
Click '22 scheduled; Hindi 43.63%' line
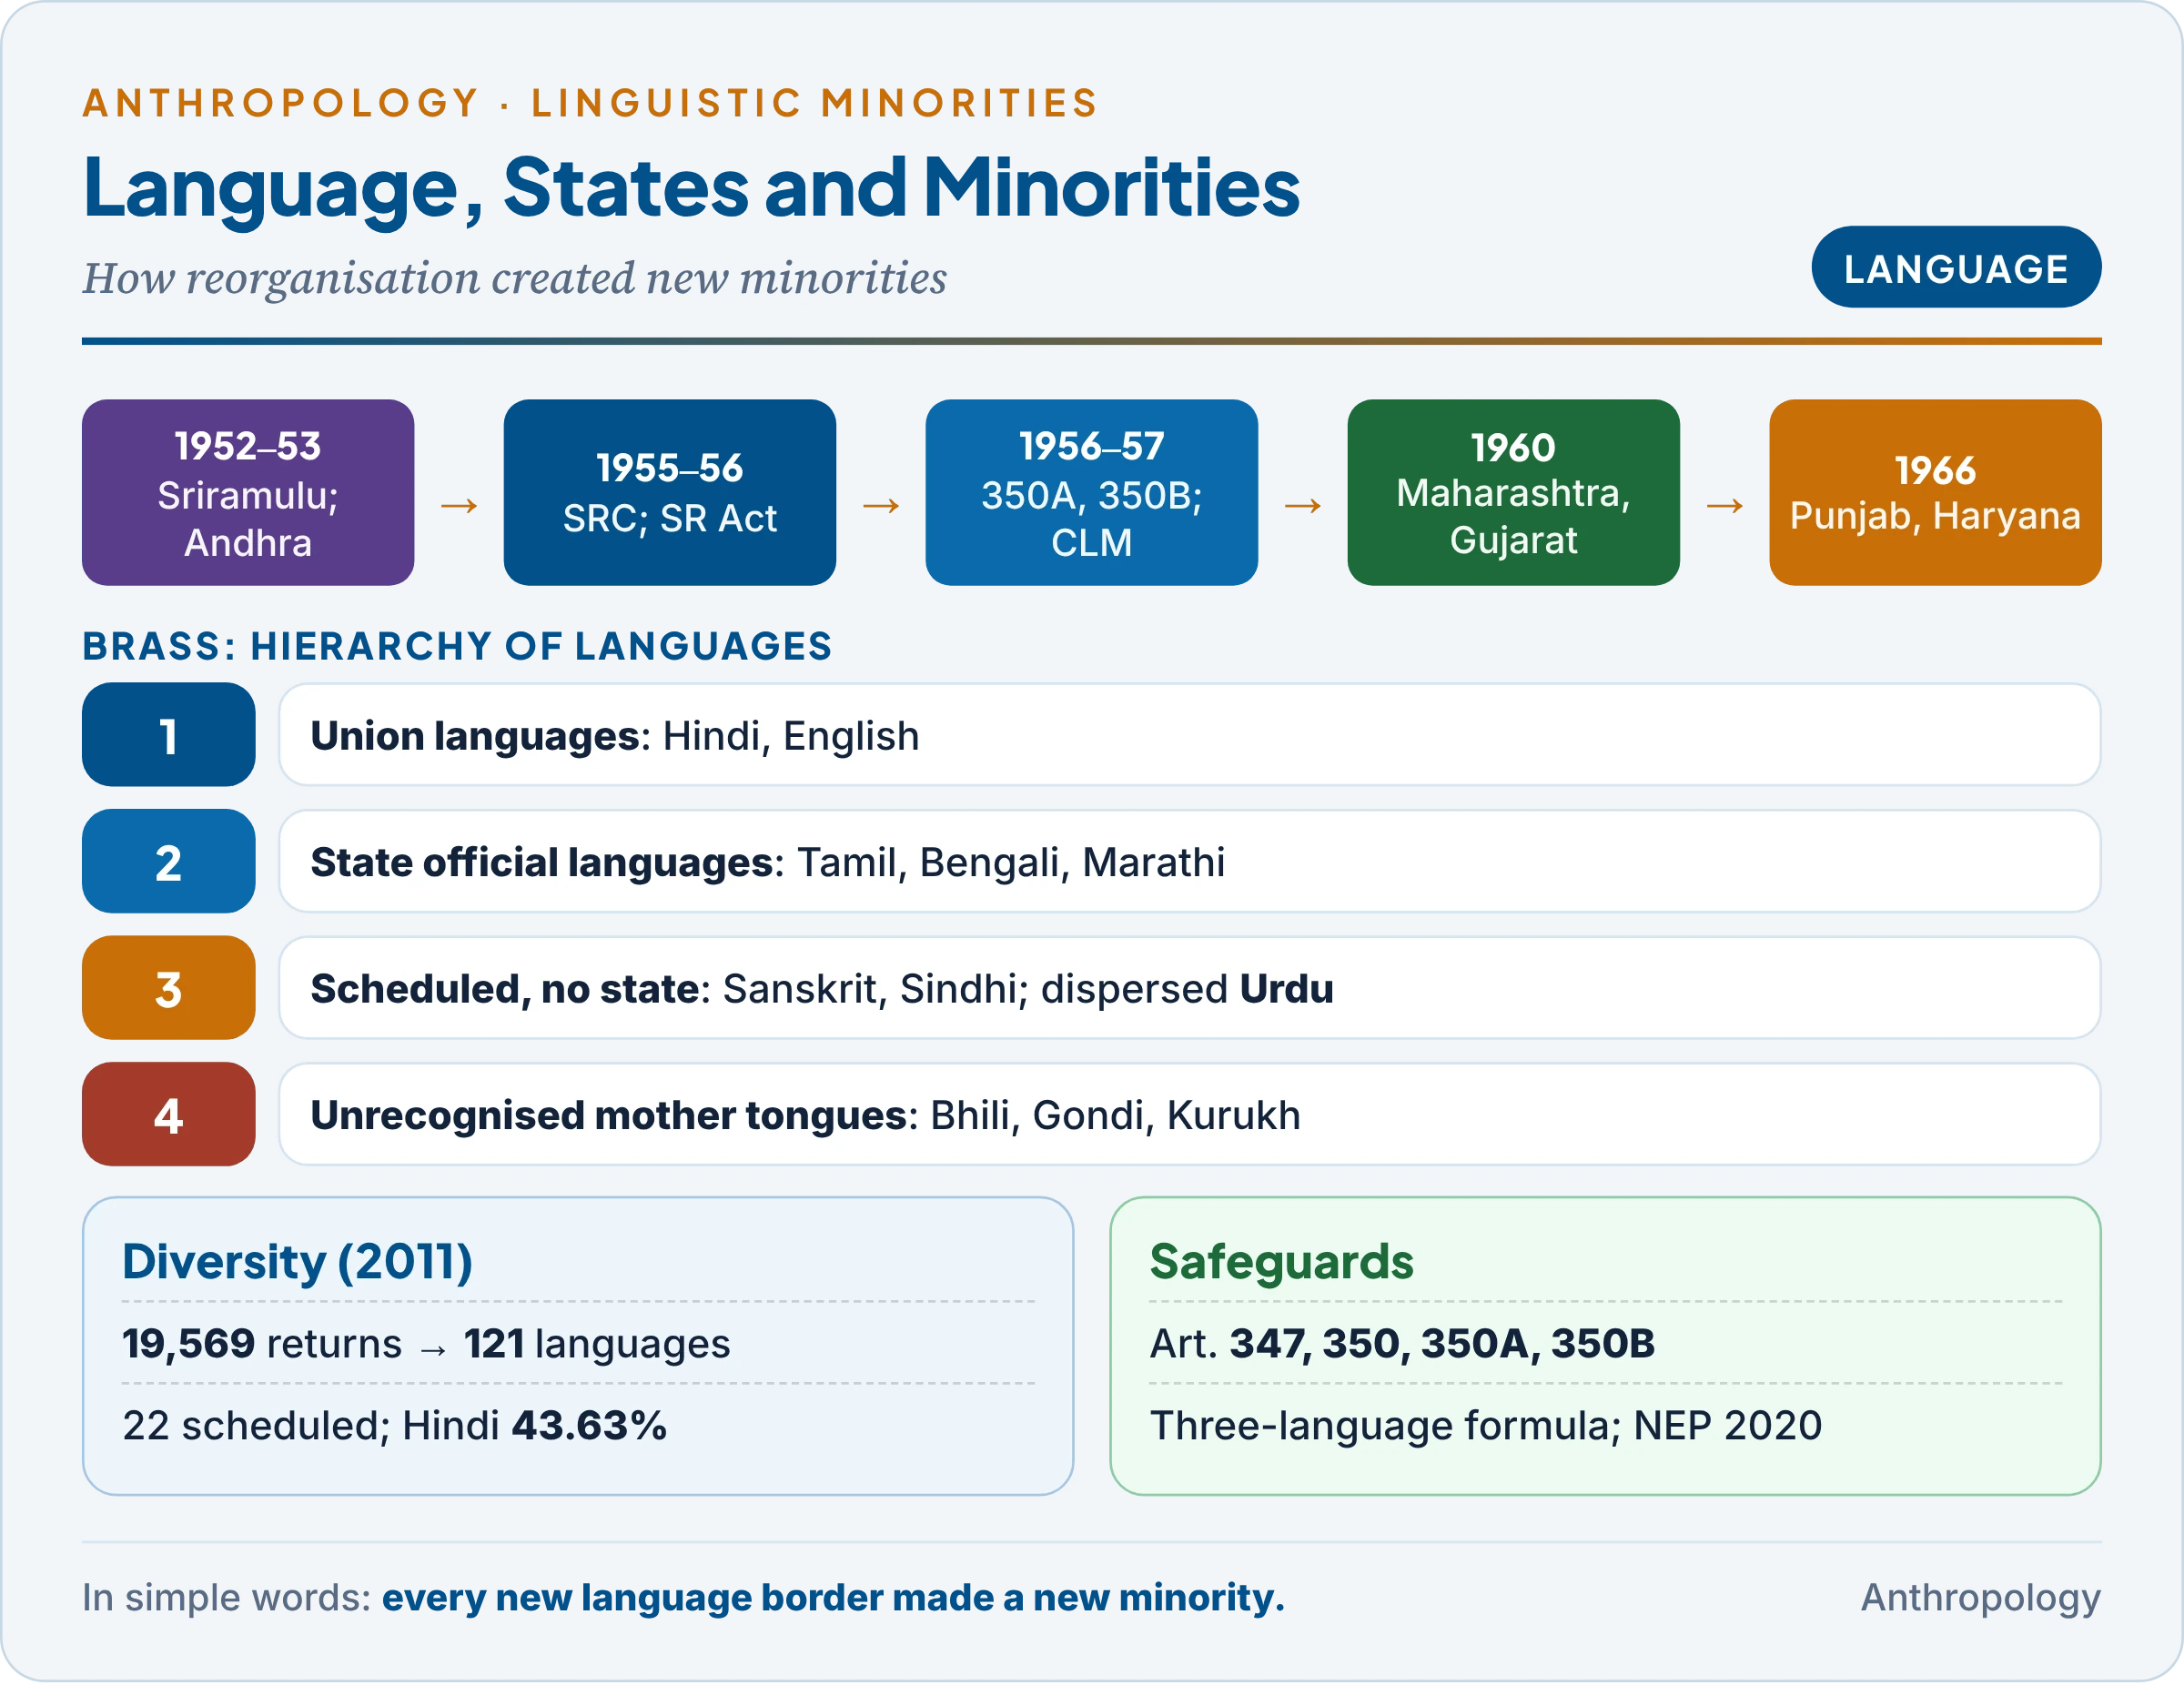[394, 1426]
